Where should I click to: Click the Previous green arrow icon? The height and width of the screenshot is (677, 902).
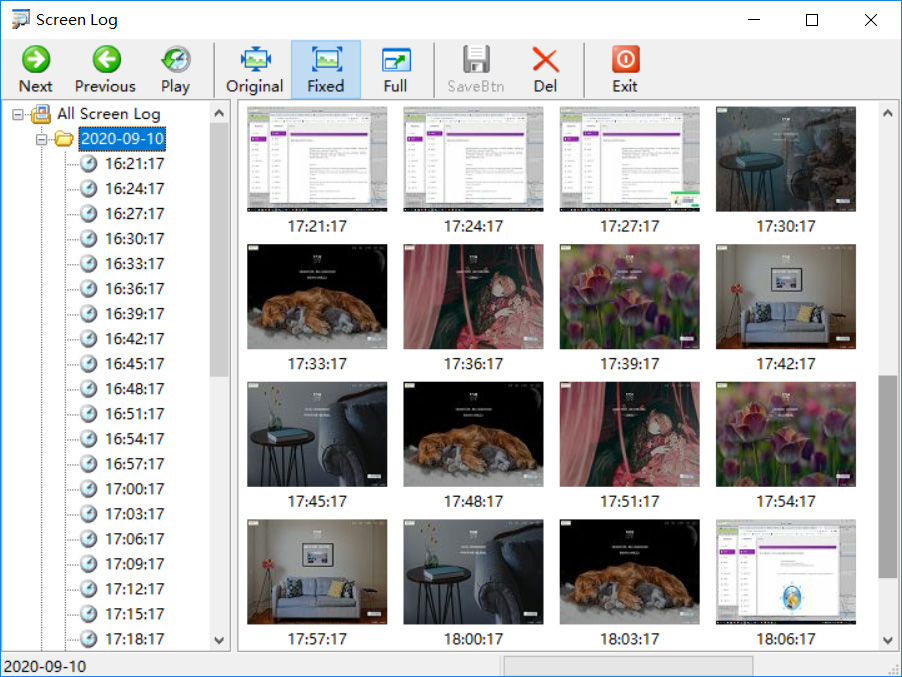coord(105,60)
